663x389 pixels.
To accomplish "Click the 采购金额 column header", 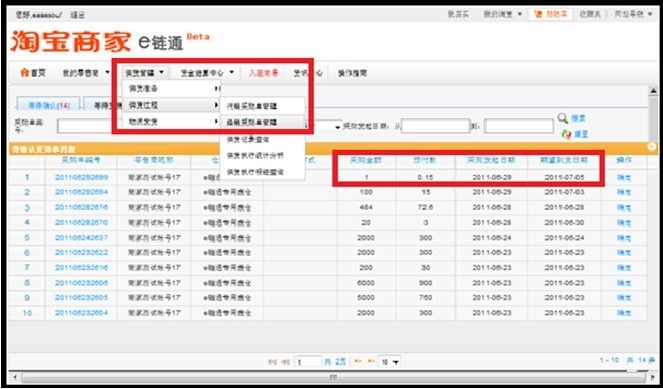I will pyautogui.click(x=366, y=161).
